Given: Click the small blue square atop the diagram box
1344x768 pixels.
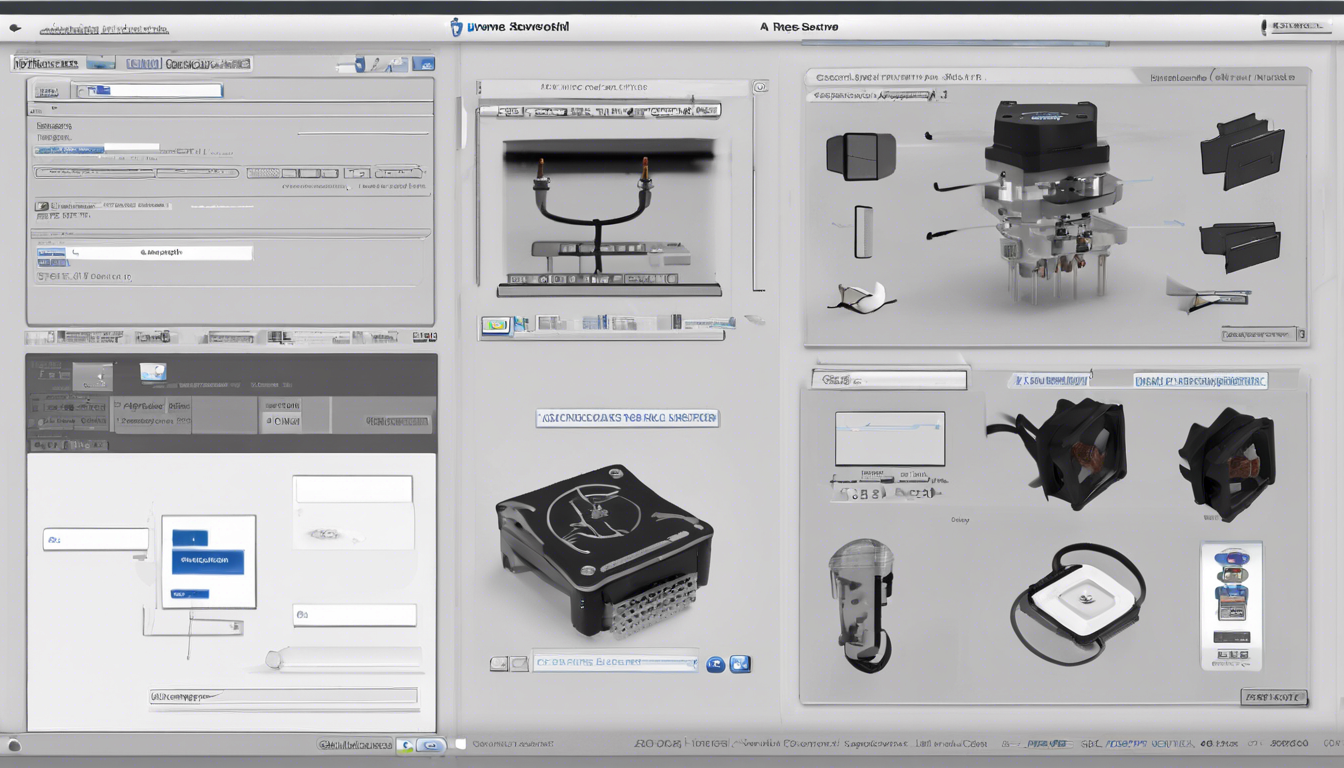Looking at the screenshot, I should tap(190, 538).
